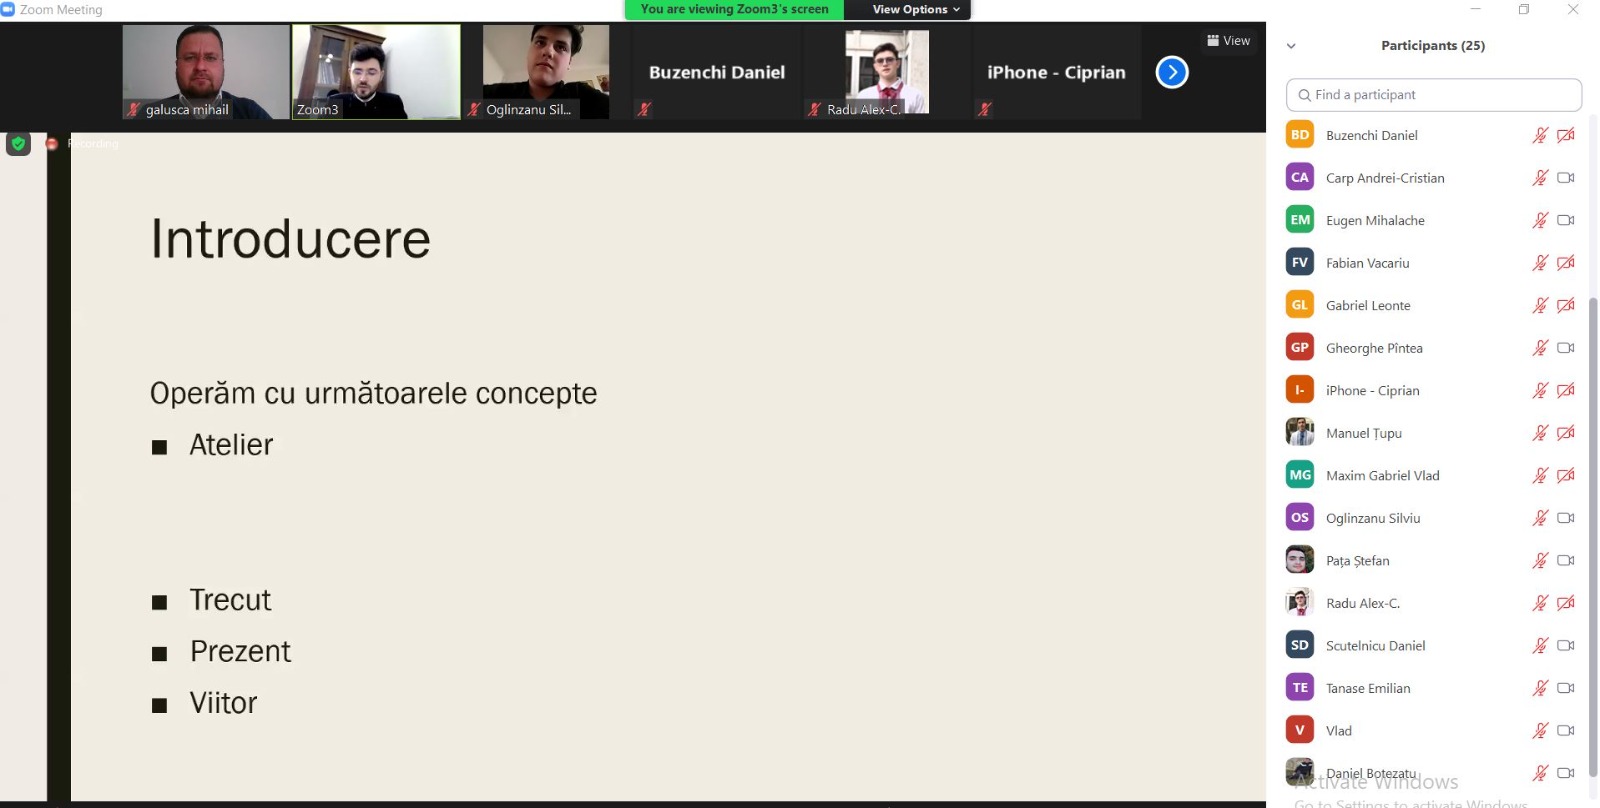Click Oglinzanu Silviu's muted mic icon
1600x808 pixels.
click(x=1539, y=518)
